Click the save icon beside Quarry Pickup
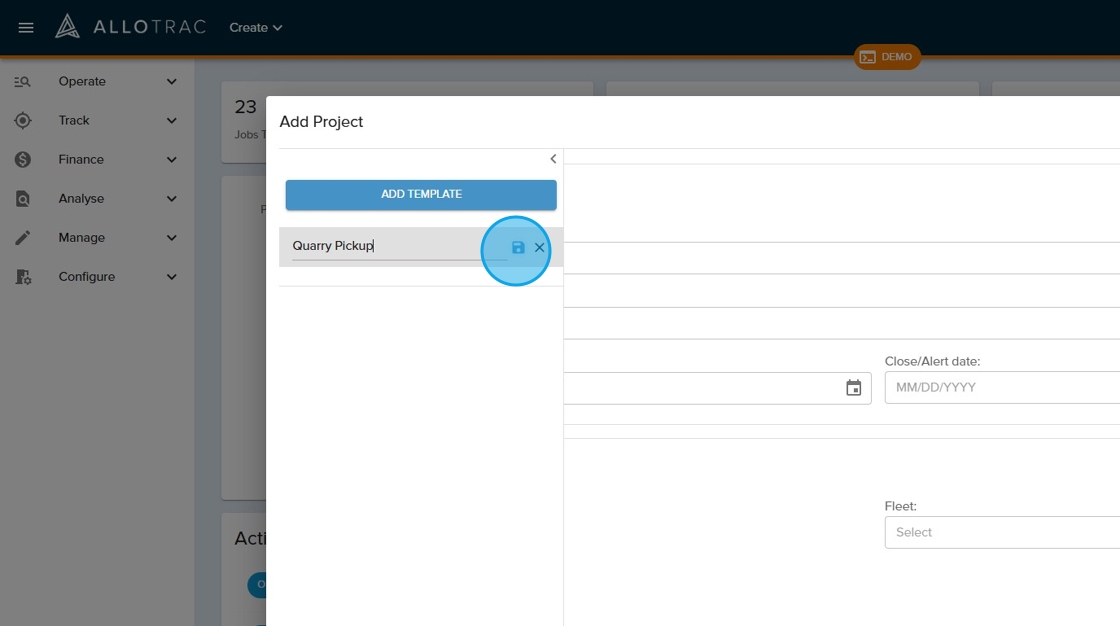Image resolution: width=1120 pixels, height=626 pixels. pos(518,247)
